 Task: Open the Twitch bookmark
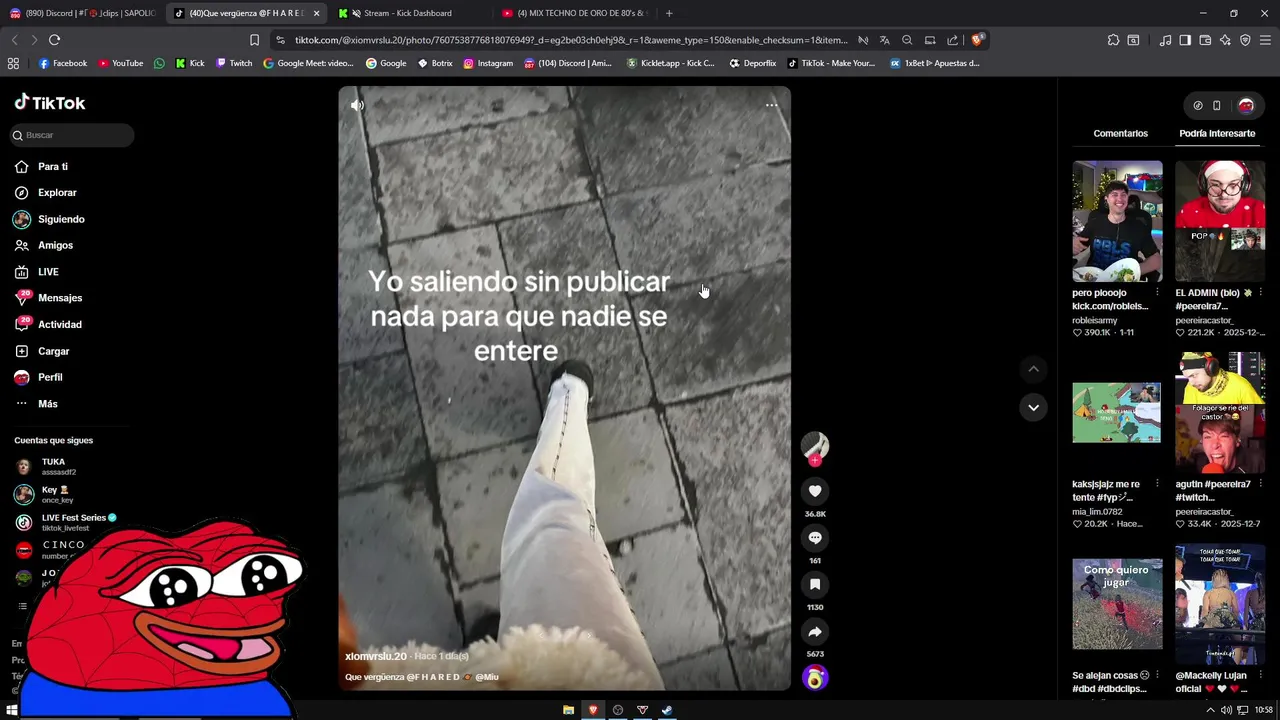click(234, 63)
